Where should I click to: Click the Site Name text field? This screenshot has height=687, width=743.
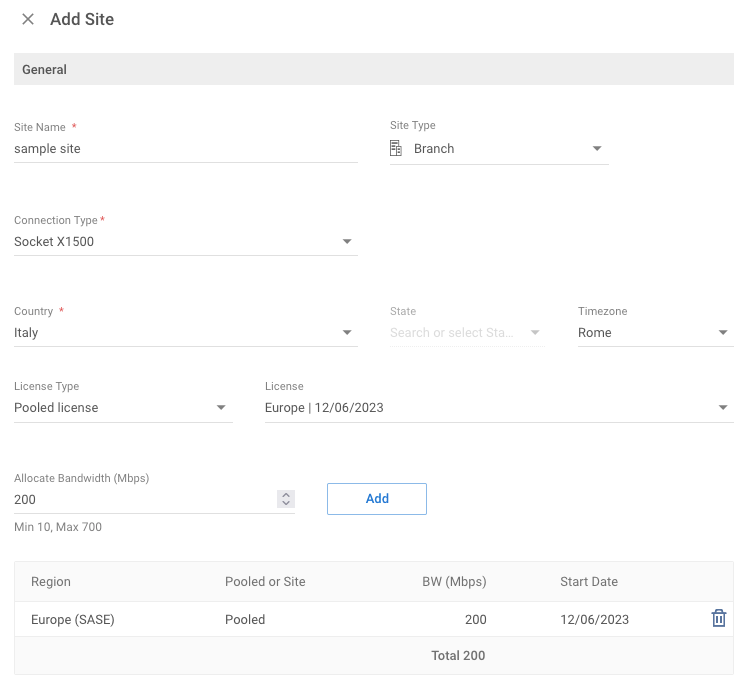click(185, 149)
